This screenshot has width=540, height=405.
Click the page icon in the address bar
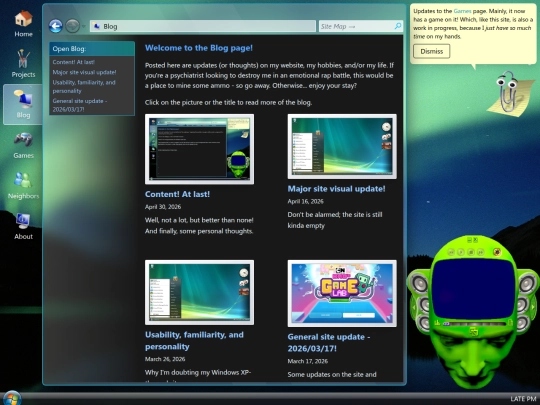97,26
